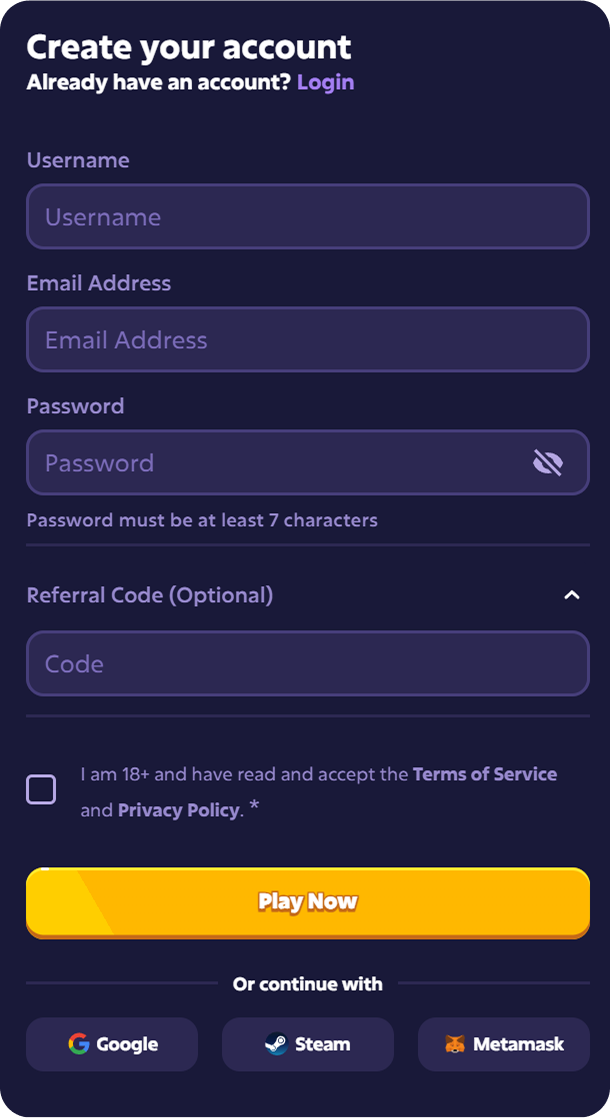This screenshot has width=610, height=1118.
Task: Focus the Email Address input field
Action: [x=308, y=339]
